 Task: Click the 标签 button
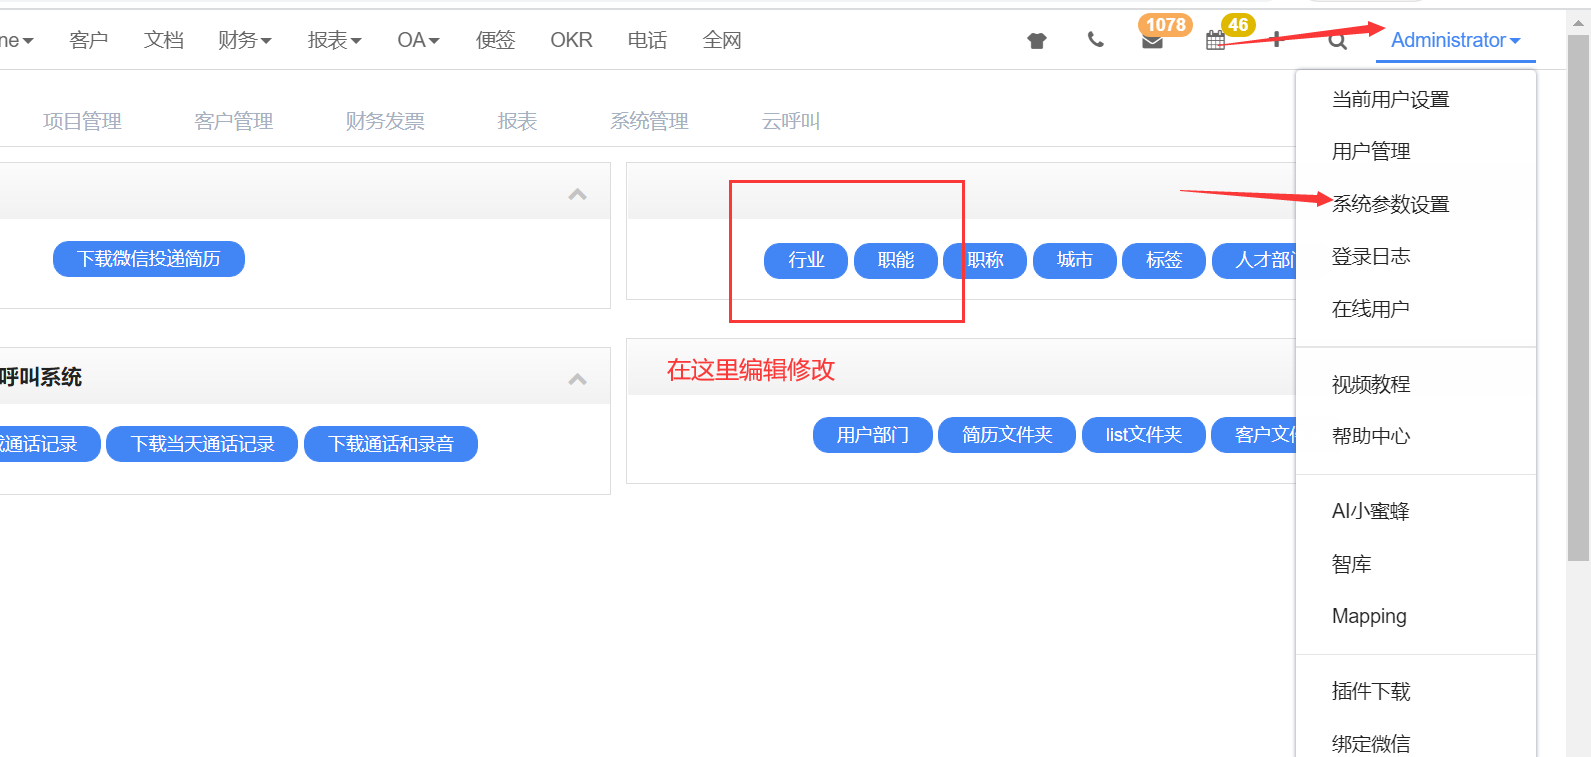click(1164, 260)
